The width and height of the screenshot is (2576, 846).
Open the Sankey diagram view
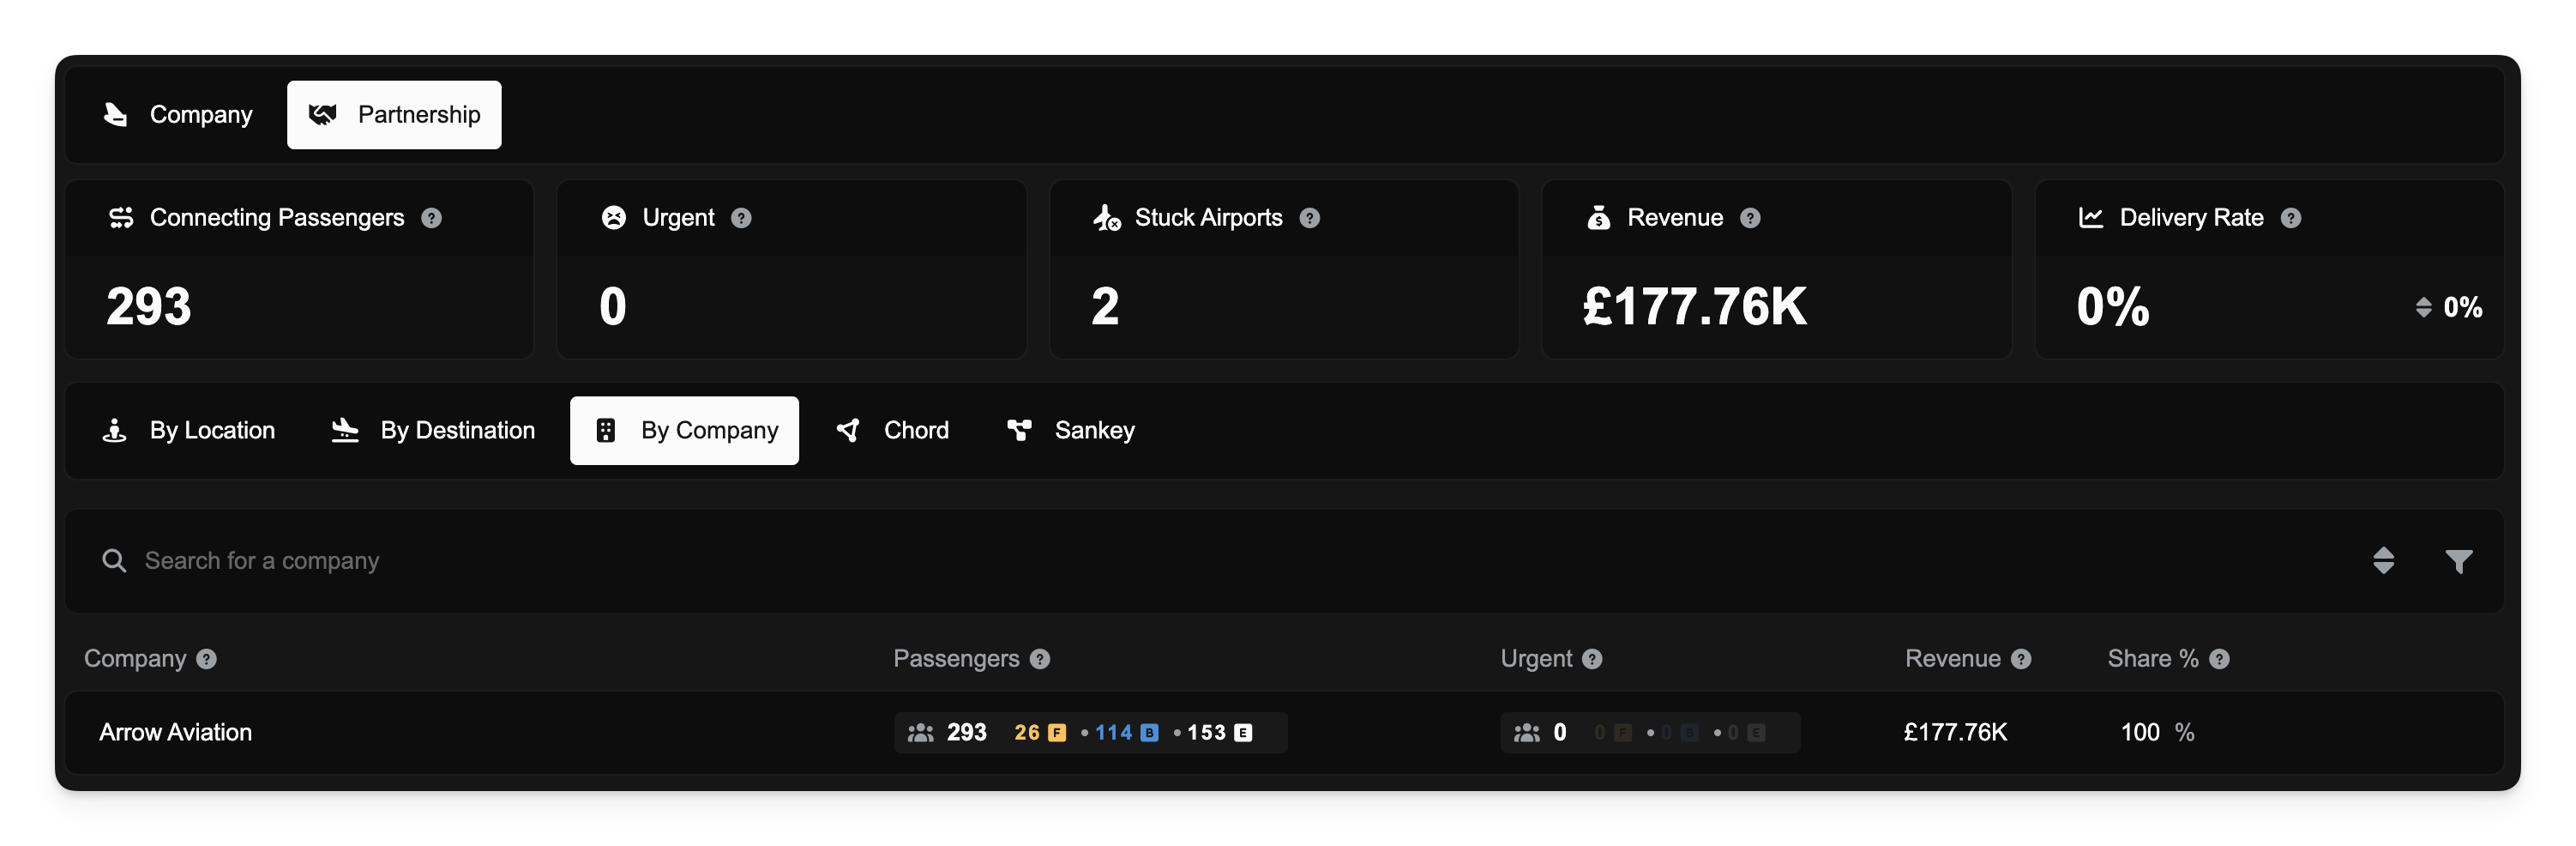coord(1070,431)
